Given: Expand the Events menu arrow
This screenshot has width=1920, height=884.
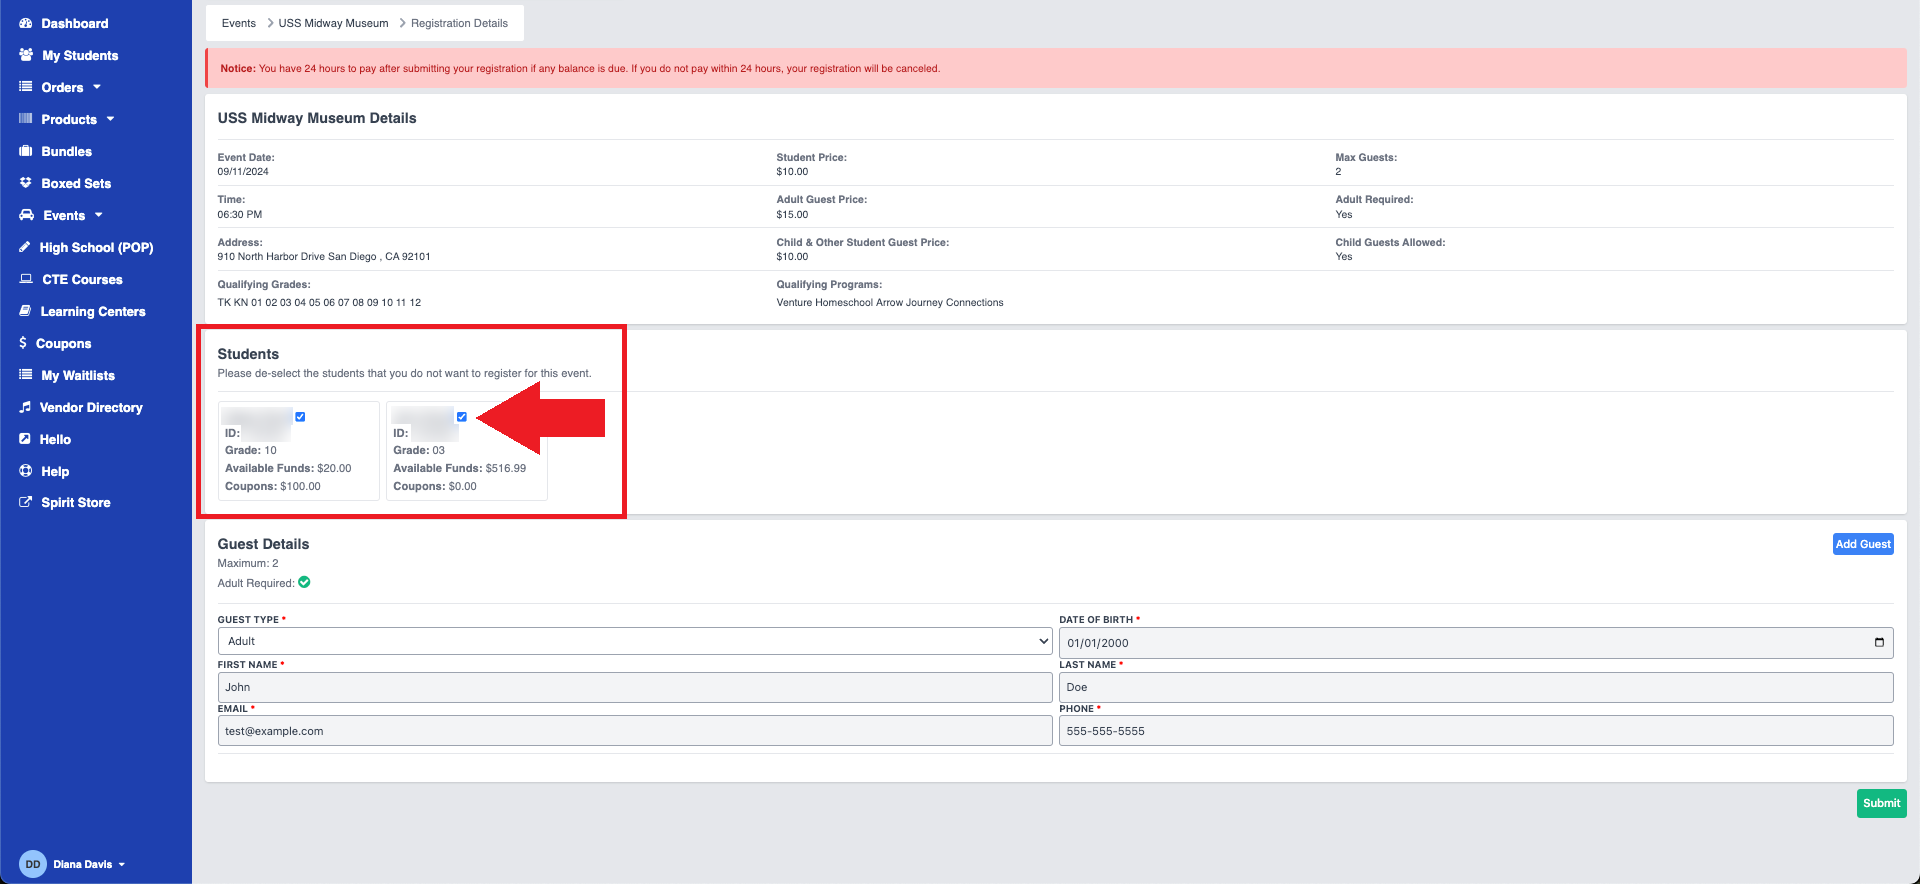Looking at the screenshot, I should coord(99,215).
